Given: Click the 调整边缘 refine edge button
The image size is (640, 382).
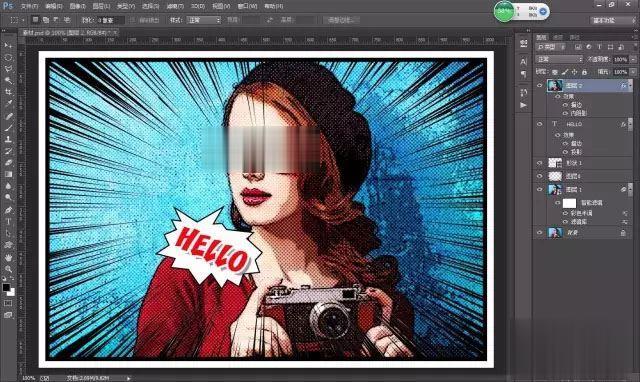Looking at the screenshot, I should point(341,20).
